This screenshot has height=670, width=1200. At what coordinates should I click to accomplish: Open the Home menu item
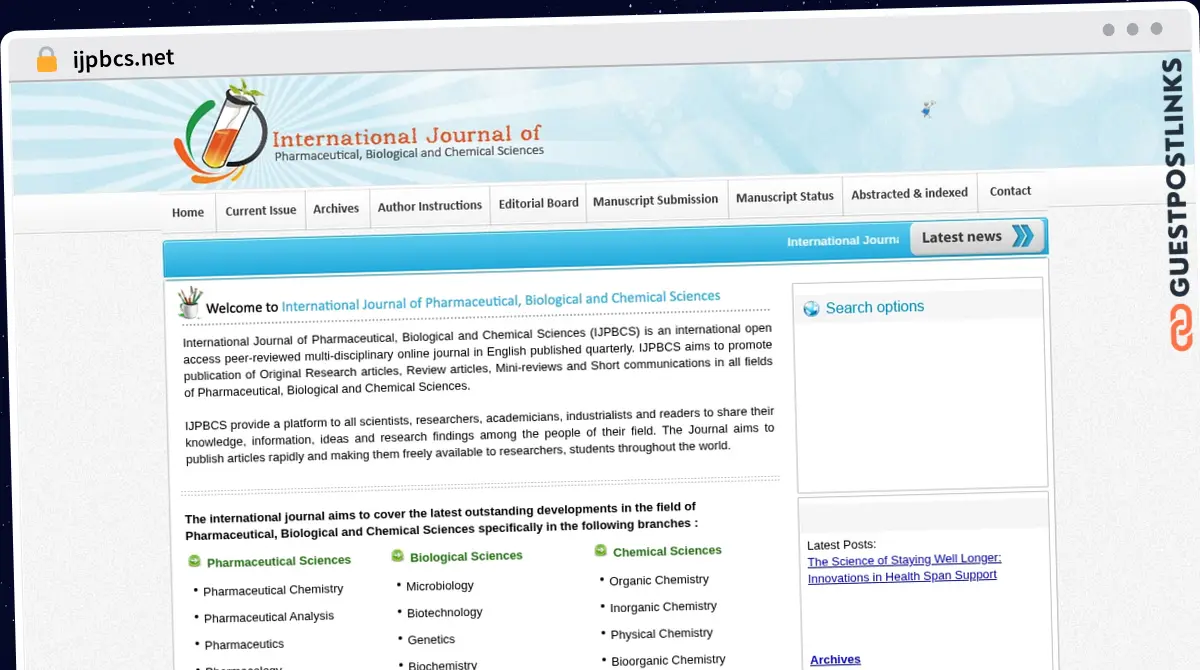[x=187, y=212]
